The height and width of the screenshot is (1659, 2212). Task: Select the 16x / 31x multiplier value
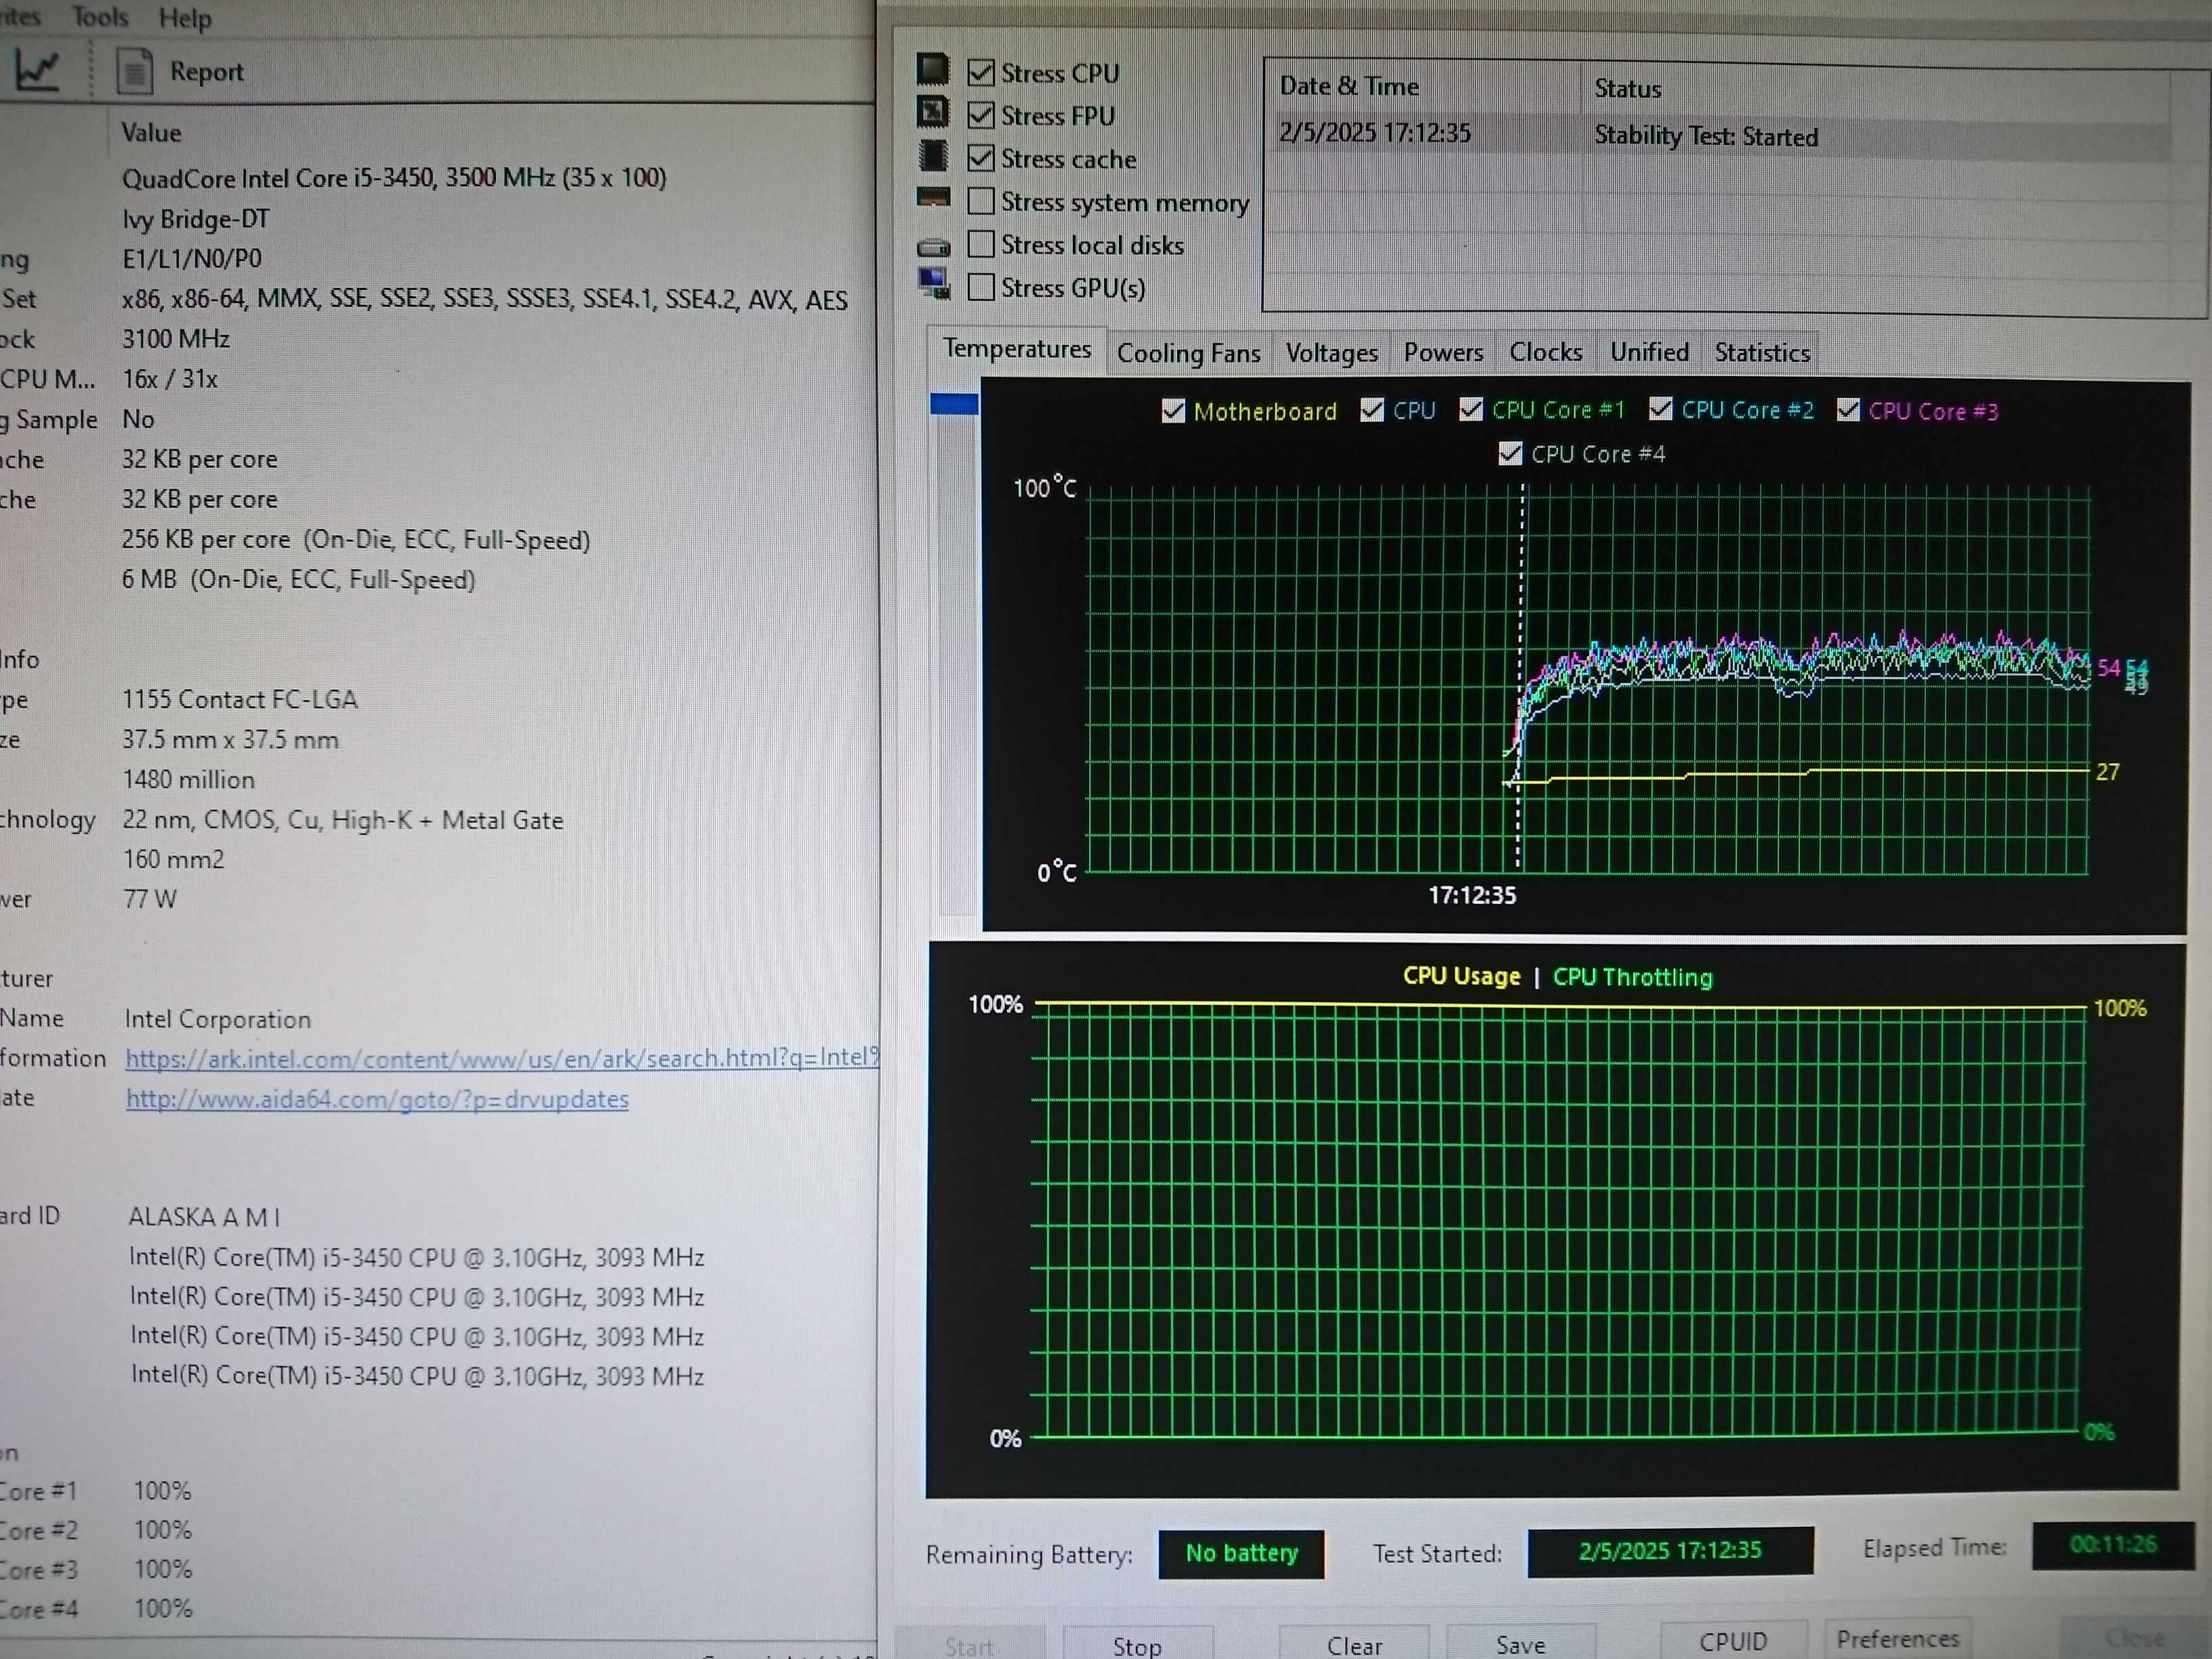click(x=169, y=379)
